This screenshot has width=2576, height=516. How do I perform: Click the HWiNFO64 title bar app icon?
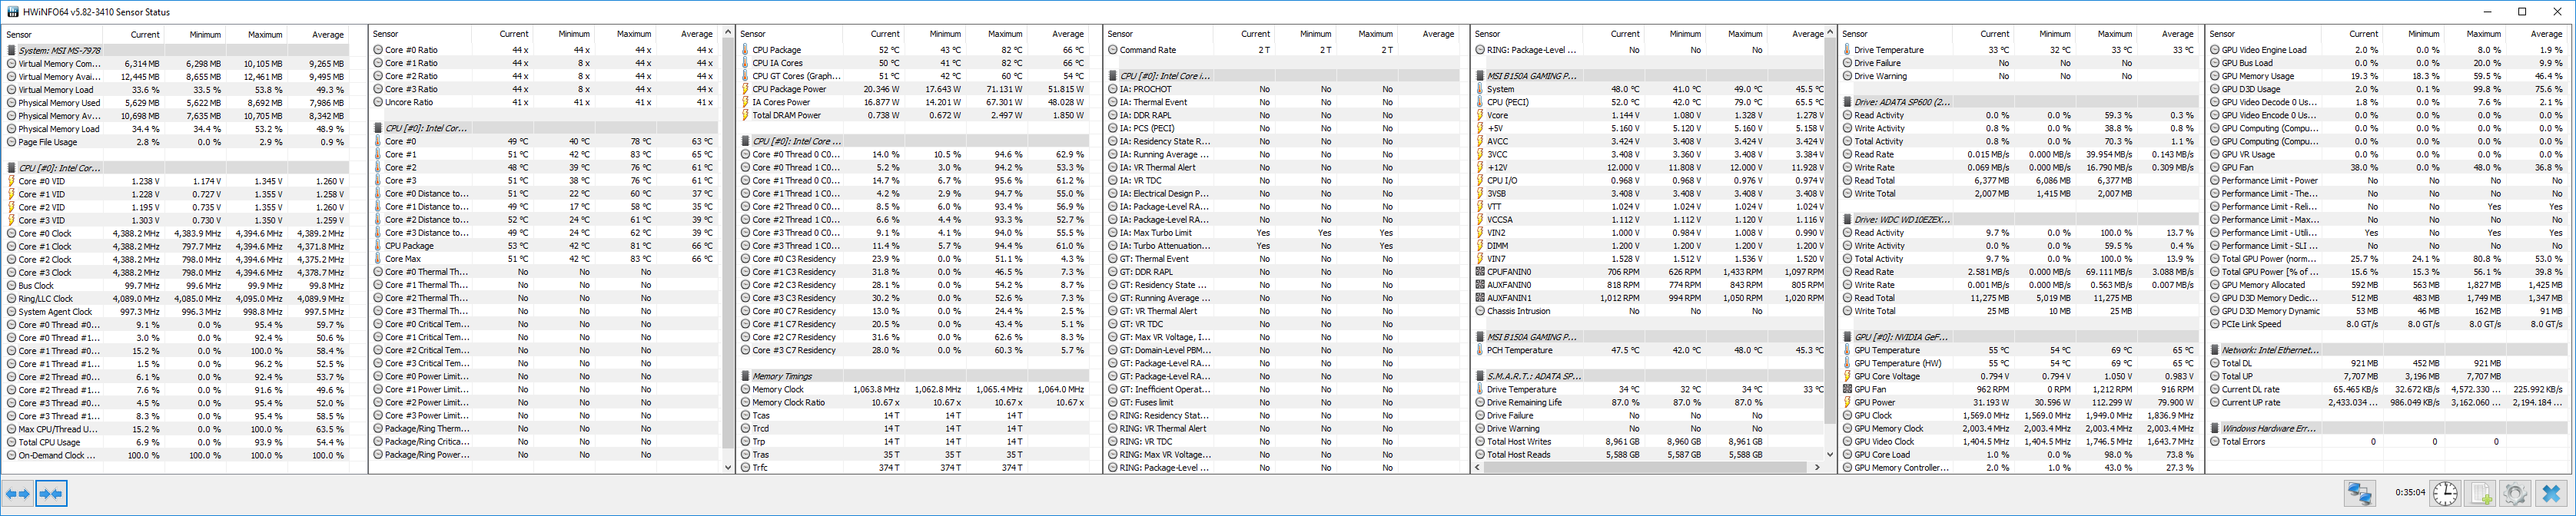pos(12,12)
